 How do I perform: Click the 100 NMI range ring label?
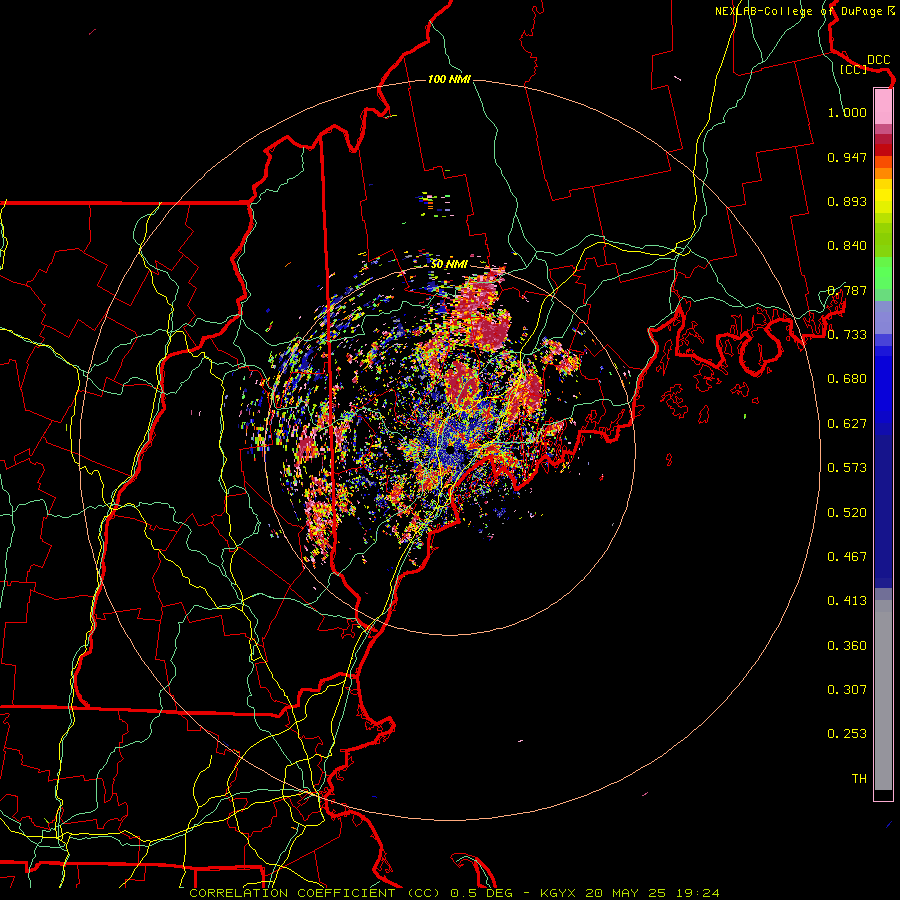point(449,79)
